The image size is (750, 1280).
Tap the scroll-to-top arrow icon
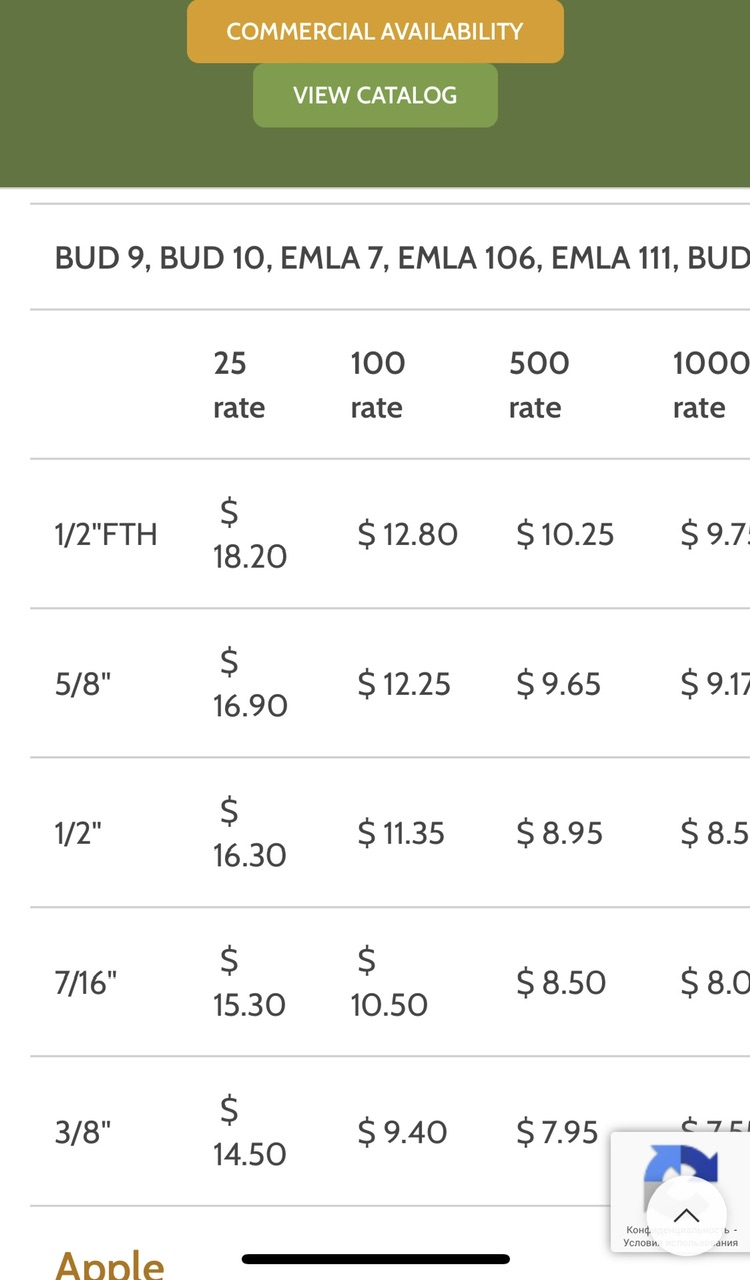686,1215
